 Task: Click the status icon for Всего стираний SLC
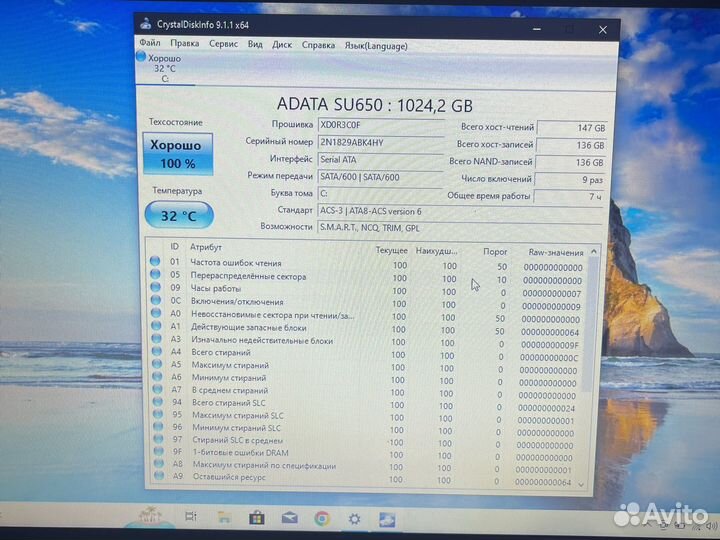158,401
